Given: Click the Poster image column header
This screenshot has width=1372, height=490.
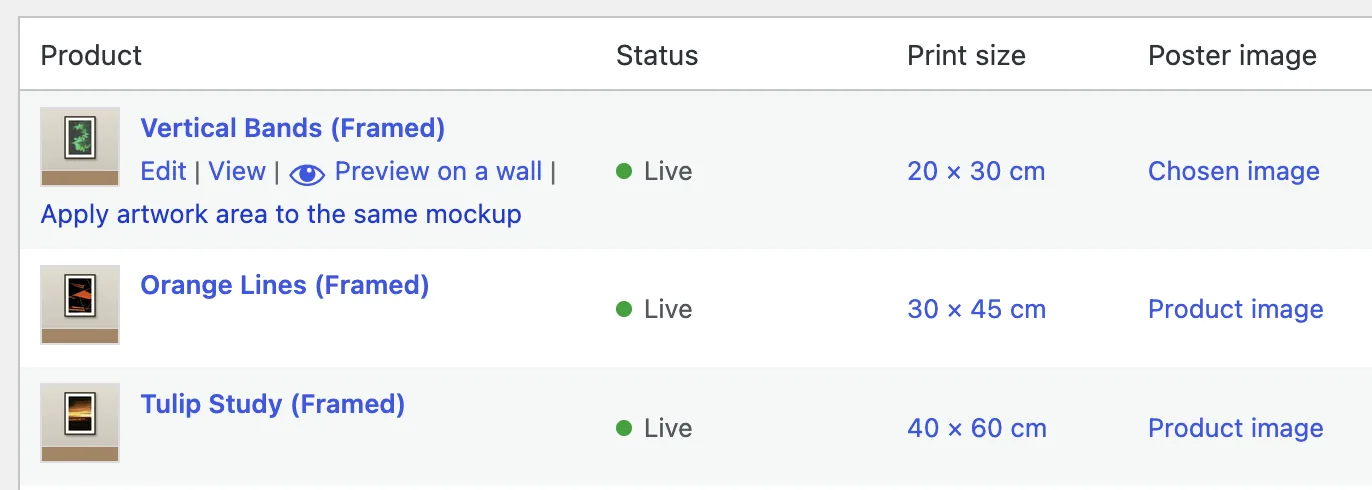Looking at the screenshot, I should (1232, 55).
